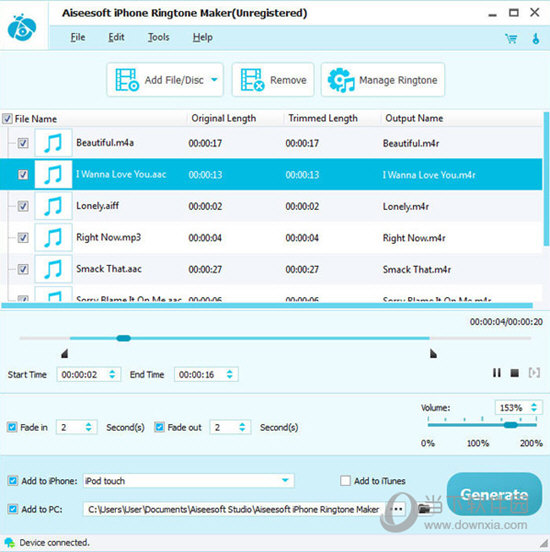Click the play trimmed segment icon

point(534,372)
